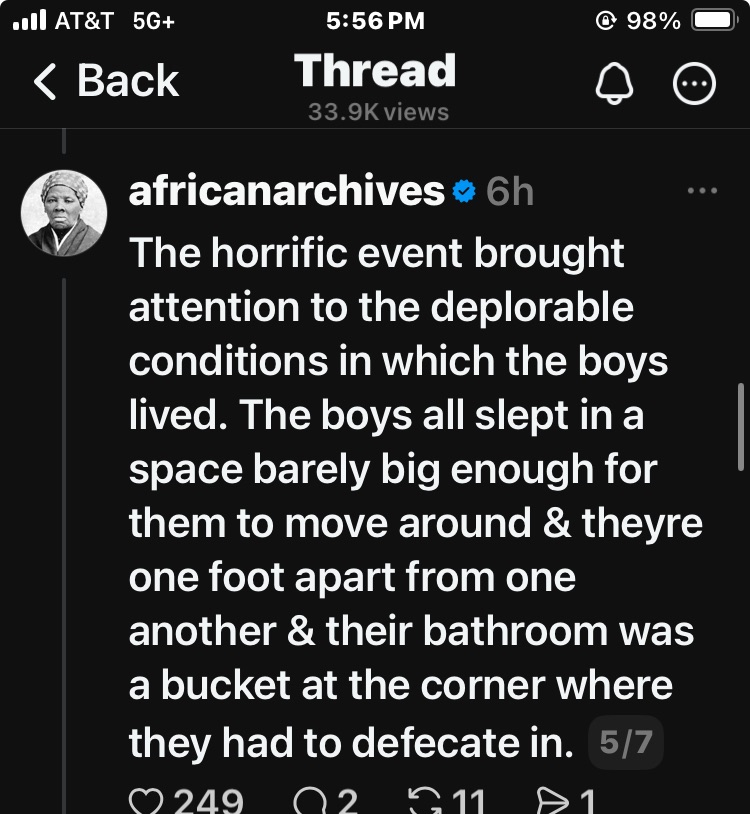Open the post's three-dot options menu
This screenshot has height=814, width=750.
click(x=703, y=191)
